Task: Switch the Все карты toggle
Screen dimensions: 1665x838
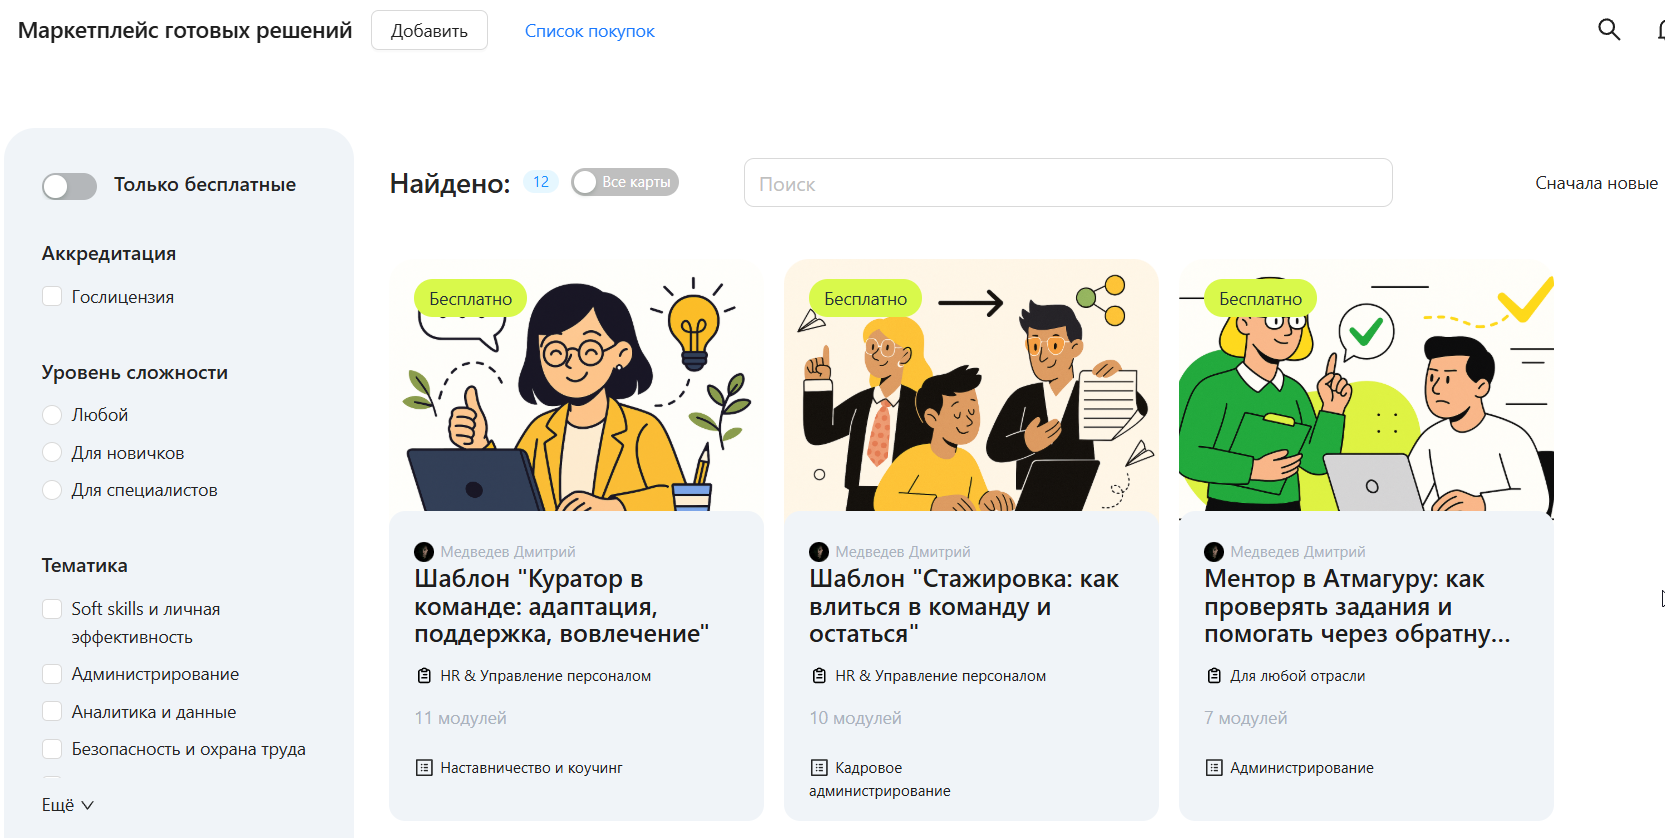Action: tap(624, 182)
